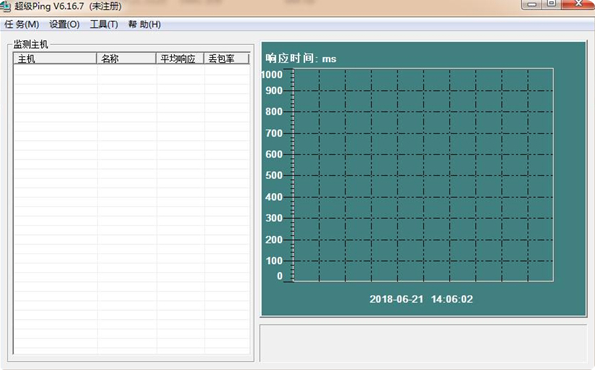The height and width of the screenshot is (370, 595).
Task: Sort by the 平均响应 column header
Action: pos(180,58)
